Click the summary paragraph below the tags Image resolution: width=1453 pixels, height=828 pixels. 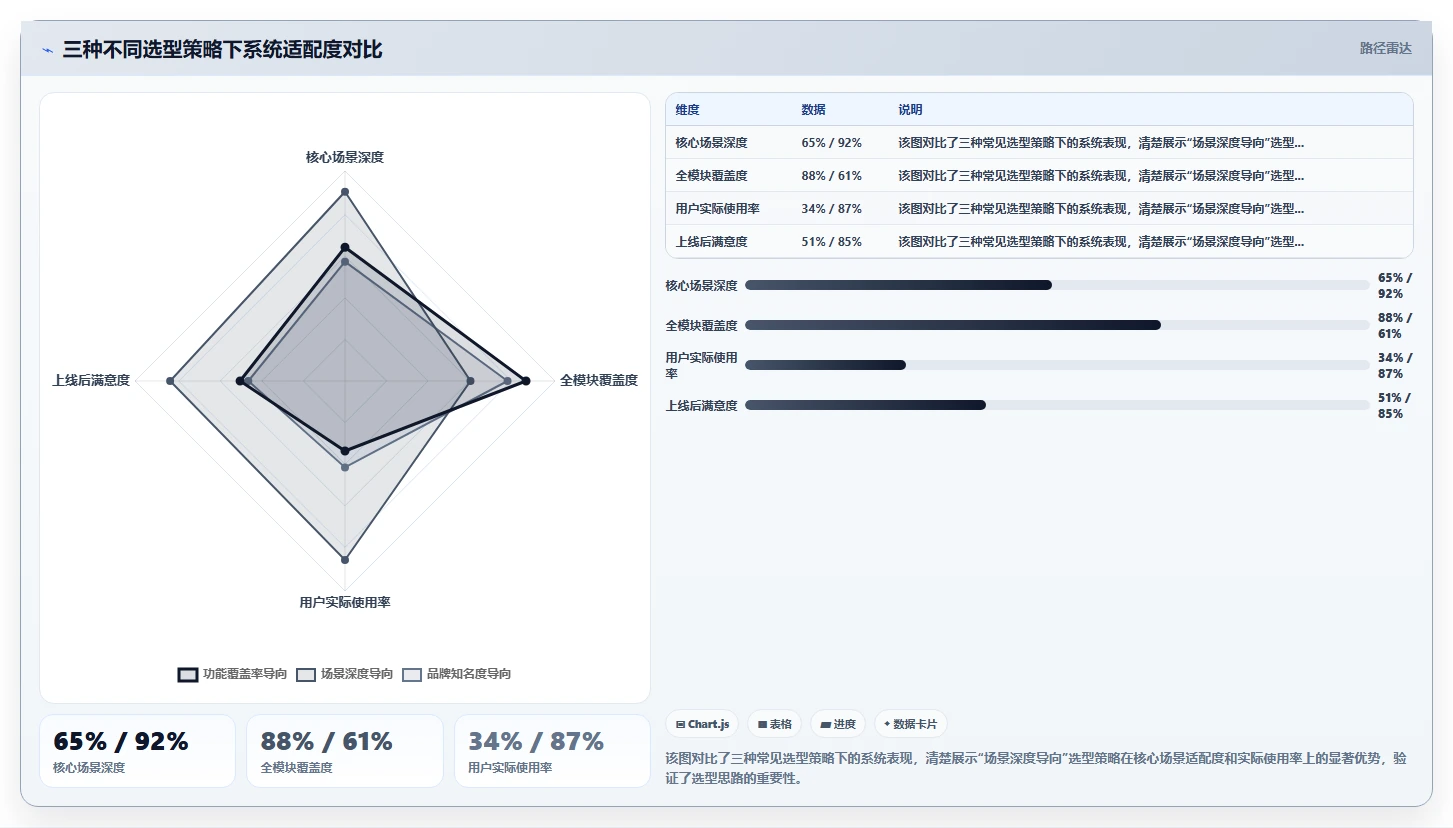click(1036, 768)
